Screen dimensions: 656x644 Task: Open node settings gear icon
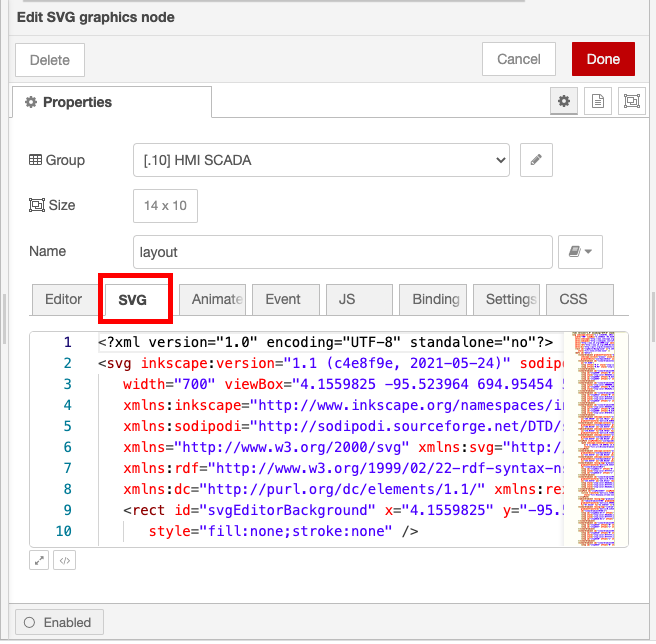564,101
